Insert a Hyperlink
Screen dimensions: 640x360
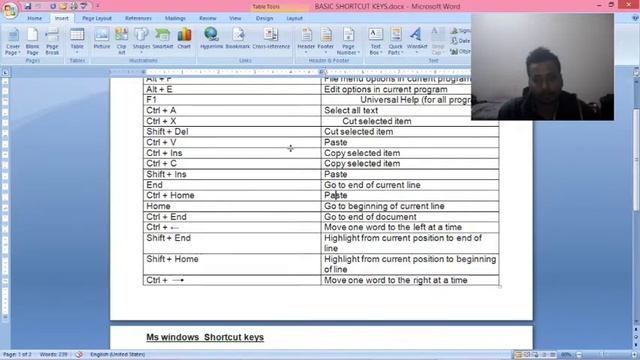[211, 39]
